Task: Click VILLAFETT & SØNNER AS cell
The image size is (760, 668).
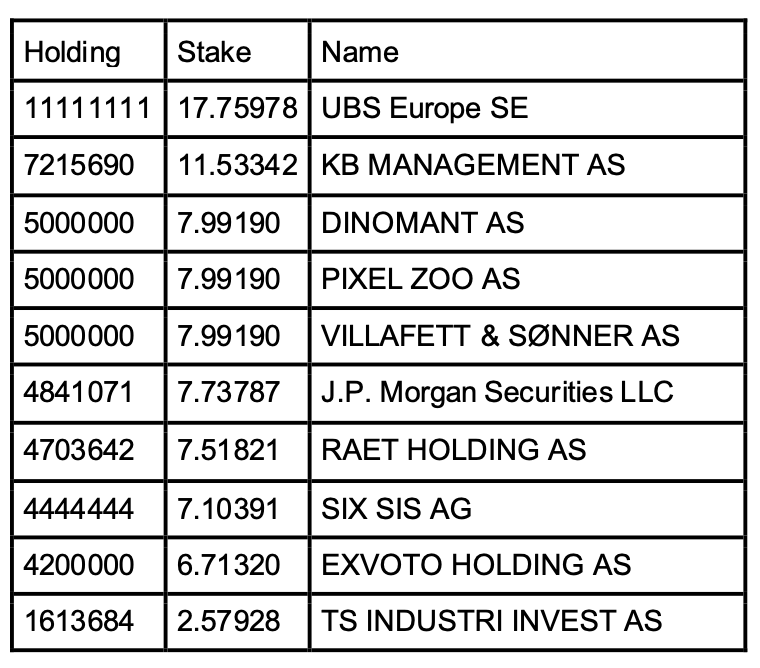Action: [x=527, y=336]
